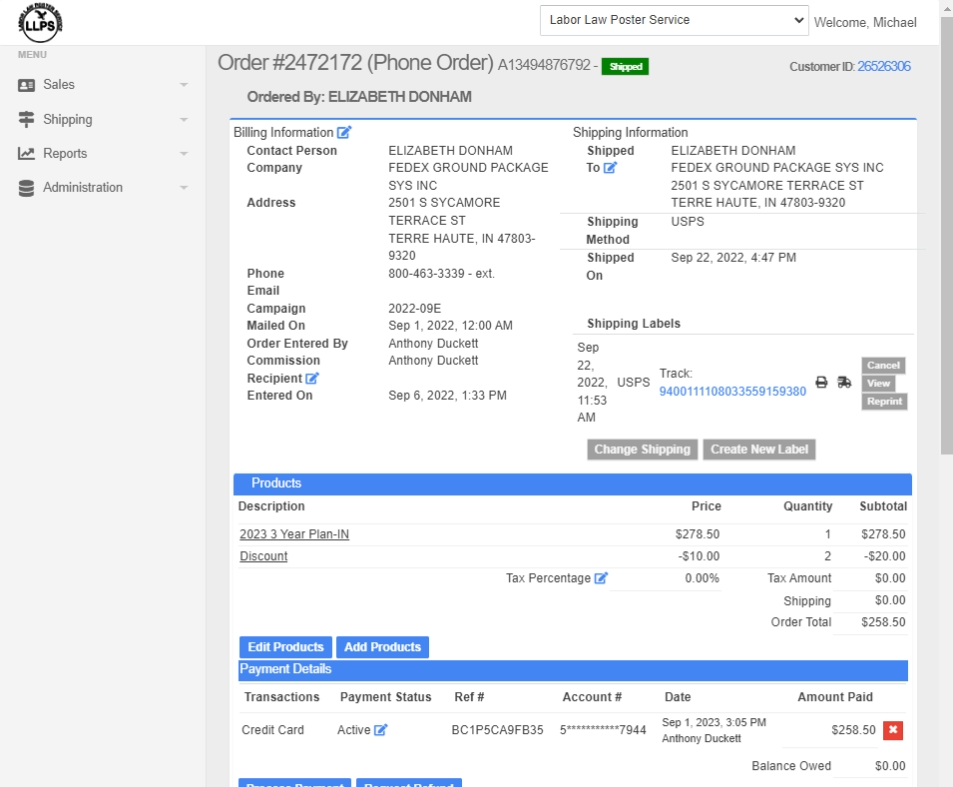This screenshot has width=953, height=787.
Task: Click the printer icon for the shipping label
Action: pyautogui.click(x=822, y=382)
